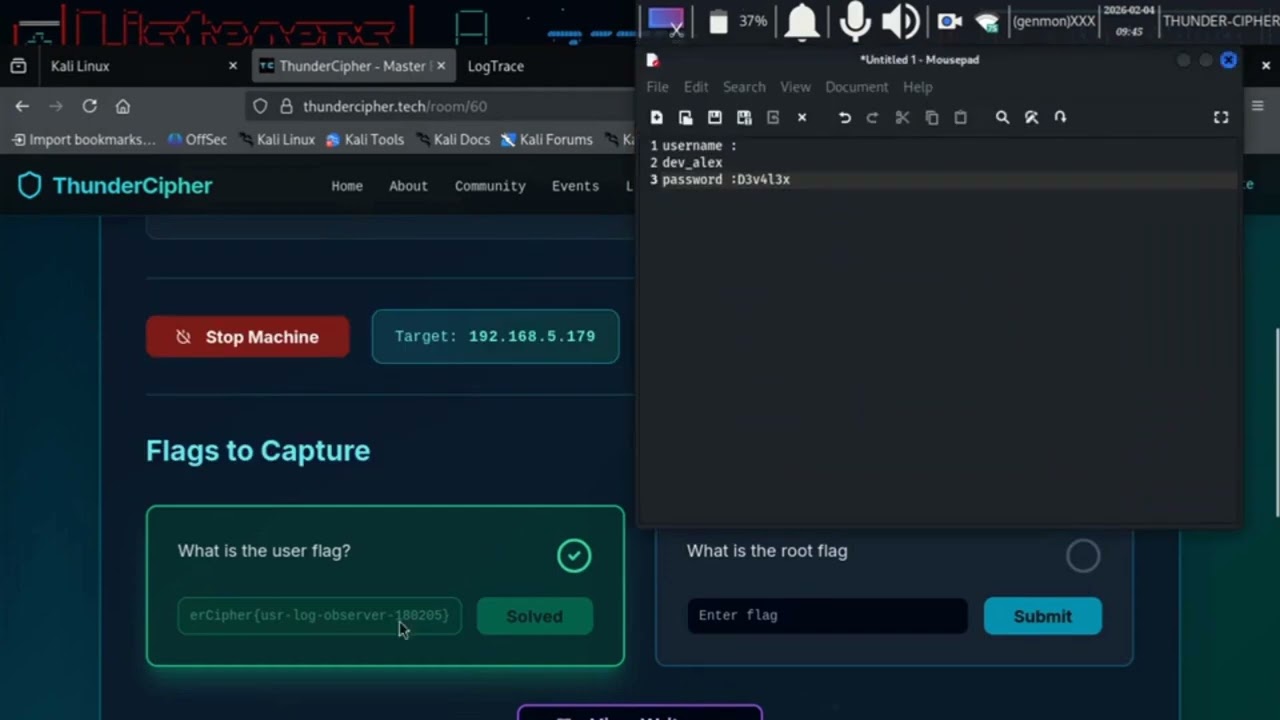1280x720 pixels.
Task: Open the Mousepad Document menu
Action: 856,87
